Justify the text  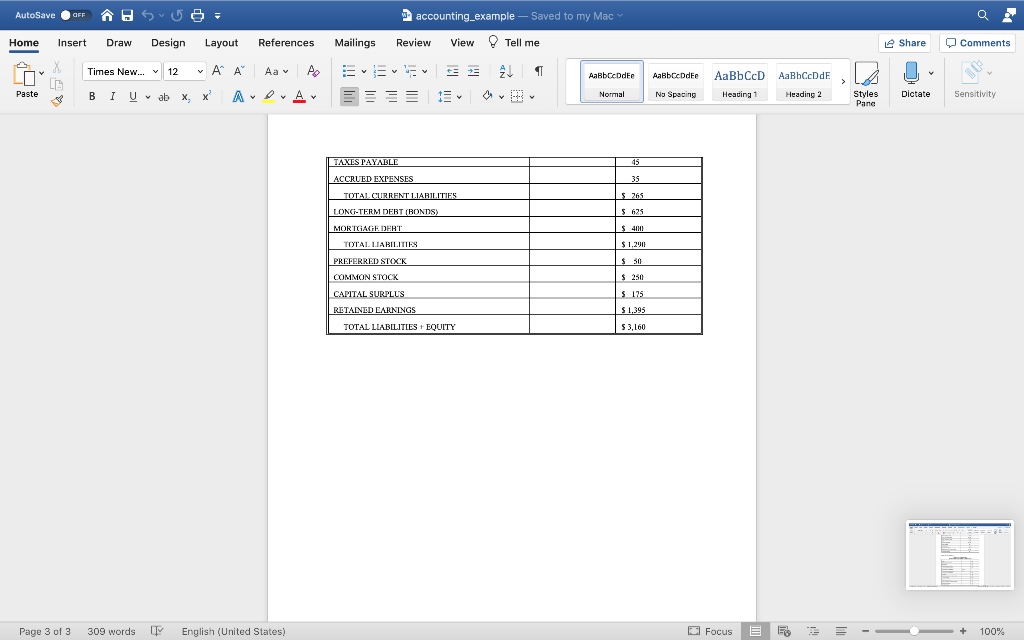click(x=412, y=97)
